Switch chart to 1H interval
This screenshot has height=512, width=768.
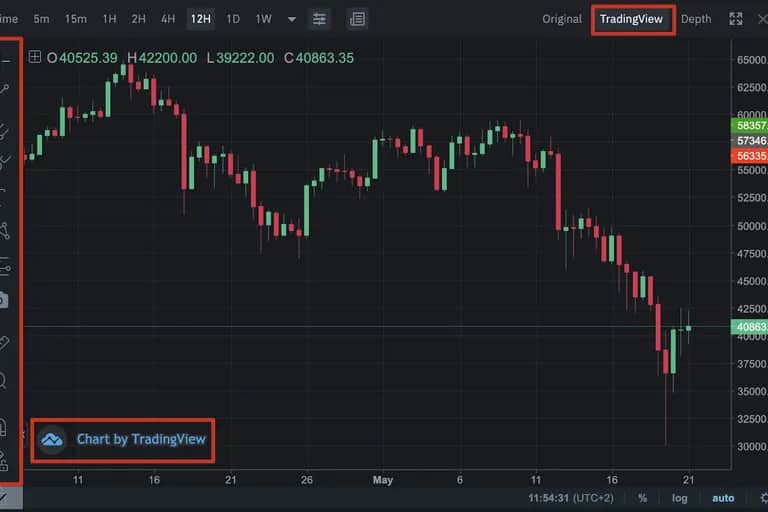coord(109,19)
